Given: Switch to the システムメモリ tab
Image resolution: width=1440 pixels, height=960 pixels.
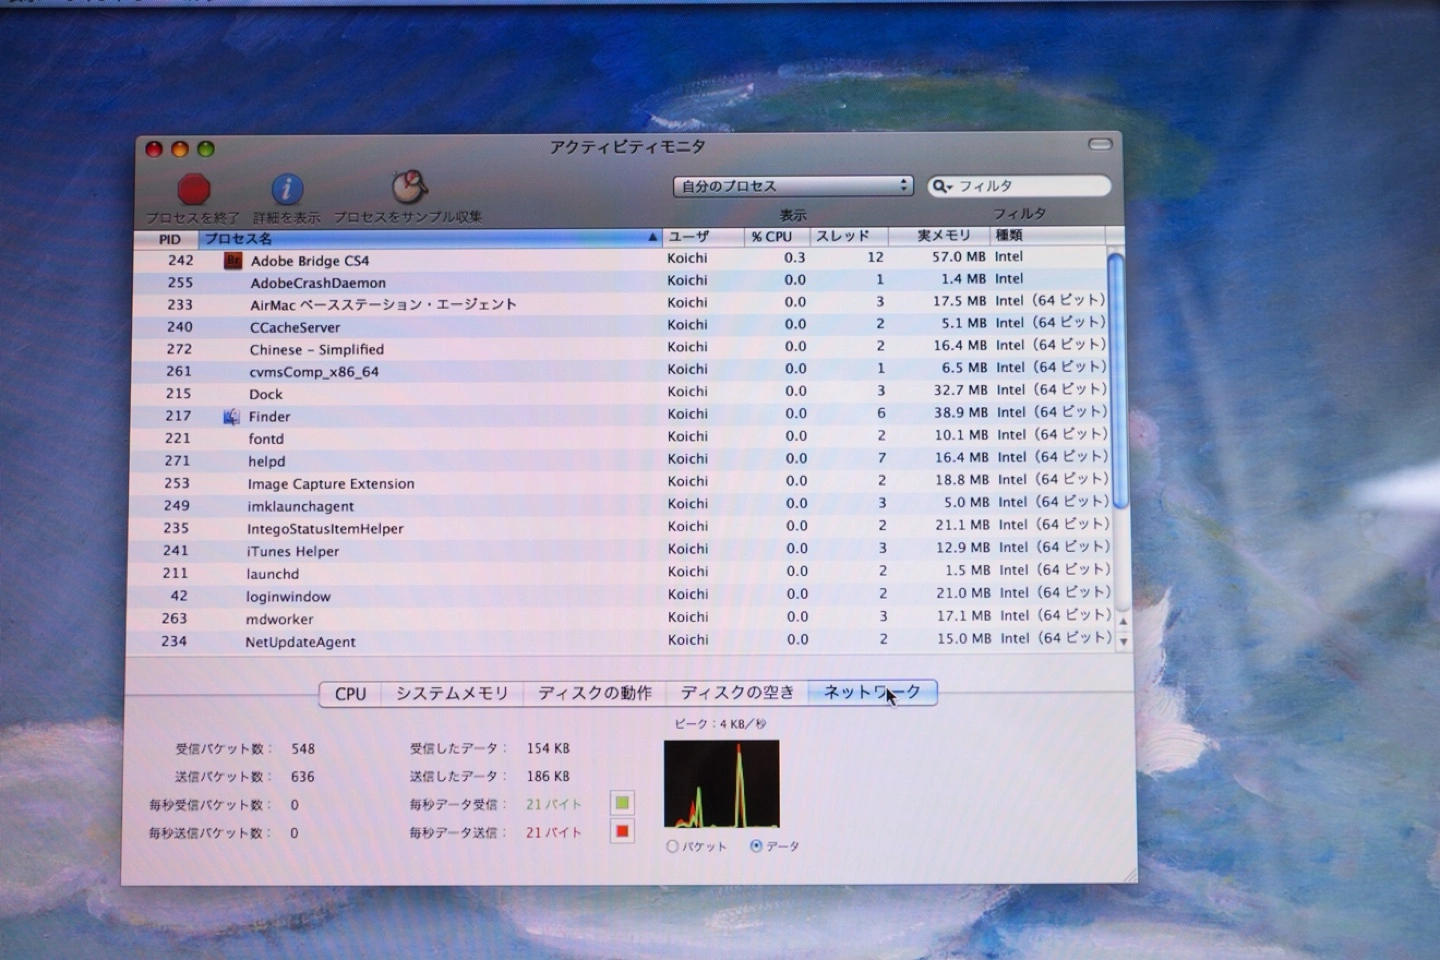Looking at the screenshot, I should click(x=452, y=693).
